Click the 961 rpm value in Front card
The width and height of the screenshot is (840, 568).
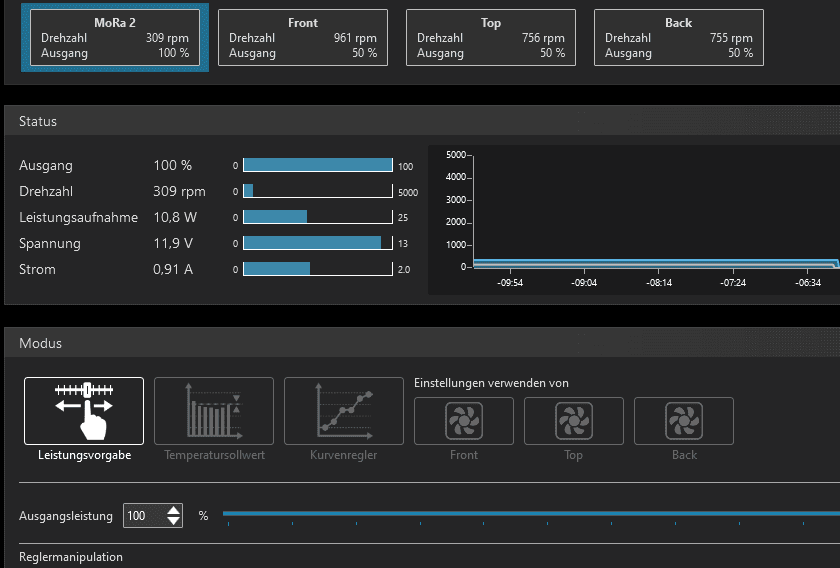tap(355, 38)
